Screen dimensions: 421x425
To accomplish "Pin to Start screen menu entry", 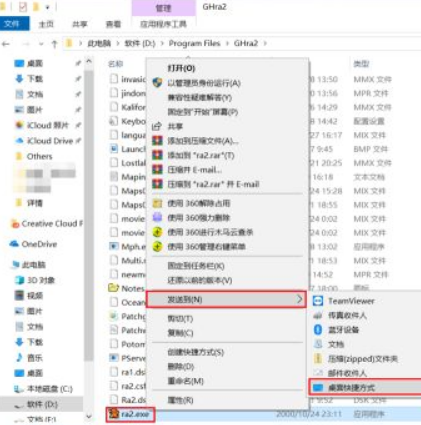I will (203, 112).
